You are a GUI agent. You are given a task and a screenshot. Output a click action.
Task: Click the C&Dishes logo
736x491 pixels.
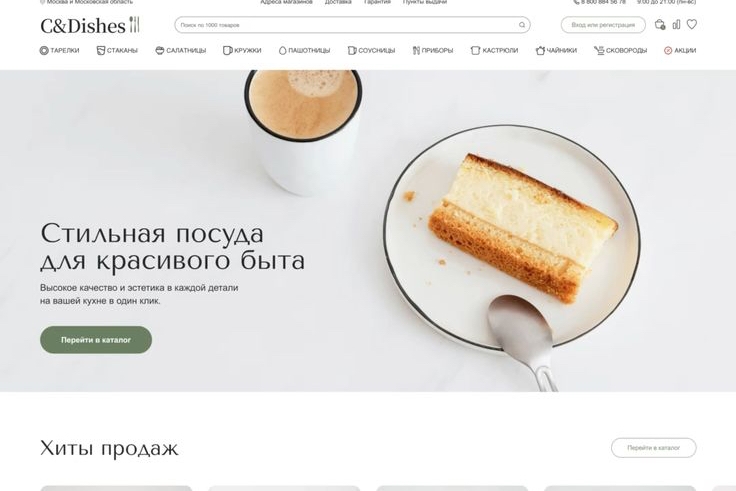pos(90,25)
